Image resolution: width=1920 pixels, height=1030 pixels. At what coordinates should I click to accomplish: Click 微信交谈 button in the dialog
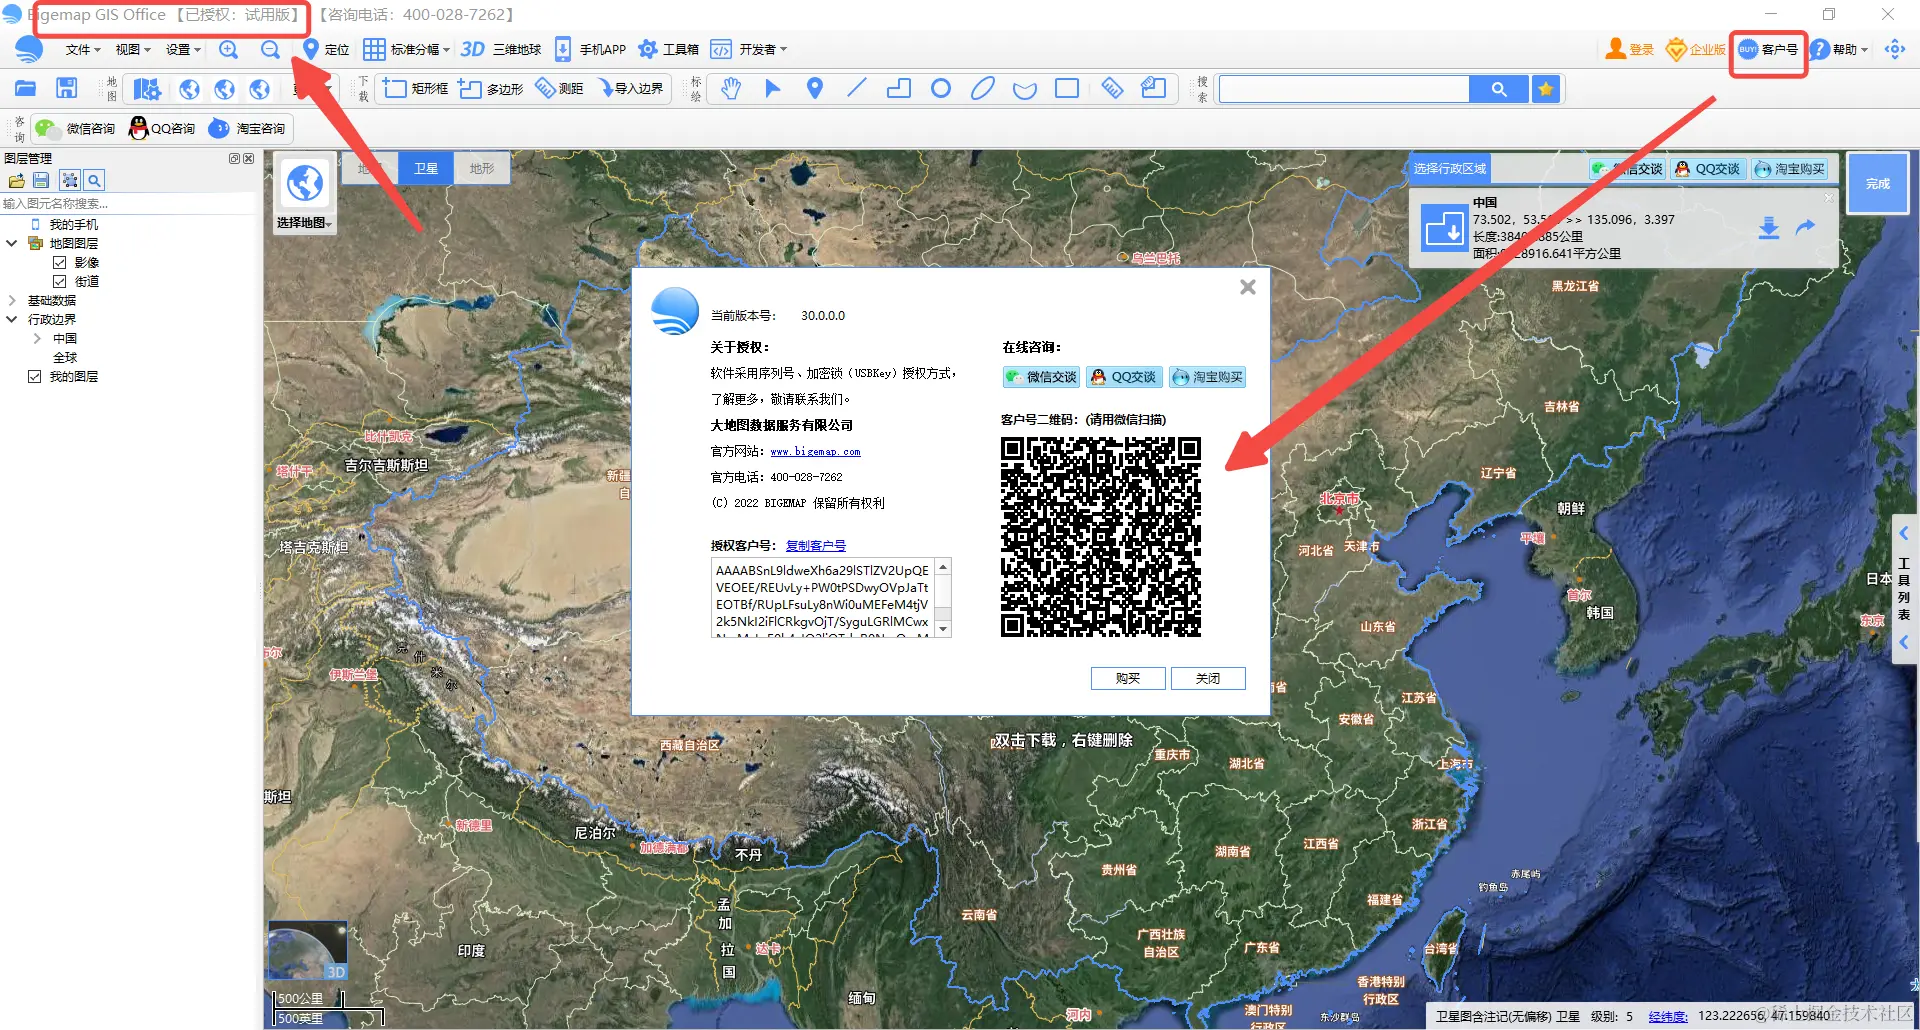[1041, 377]
